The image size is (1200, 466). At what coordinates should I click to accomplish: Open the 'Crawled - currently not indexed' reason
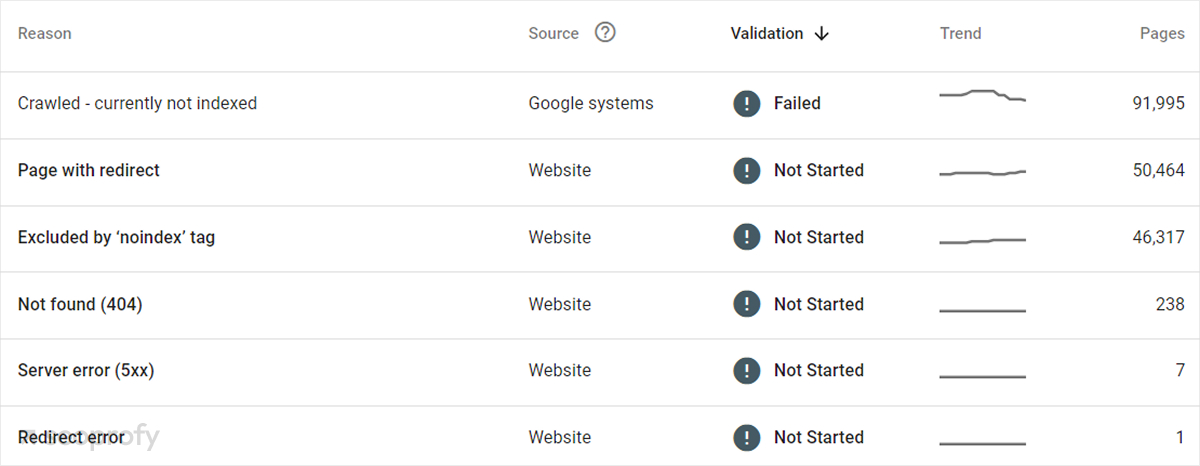pyautogui.click(x=137, y=103)
